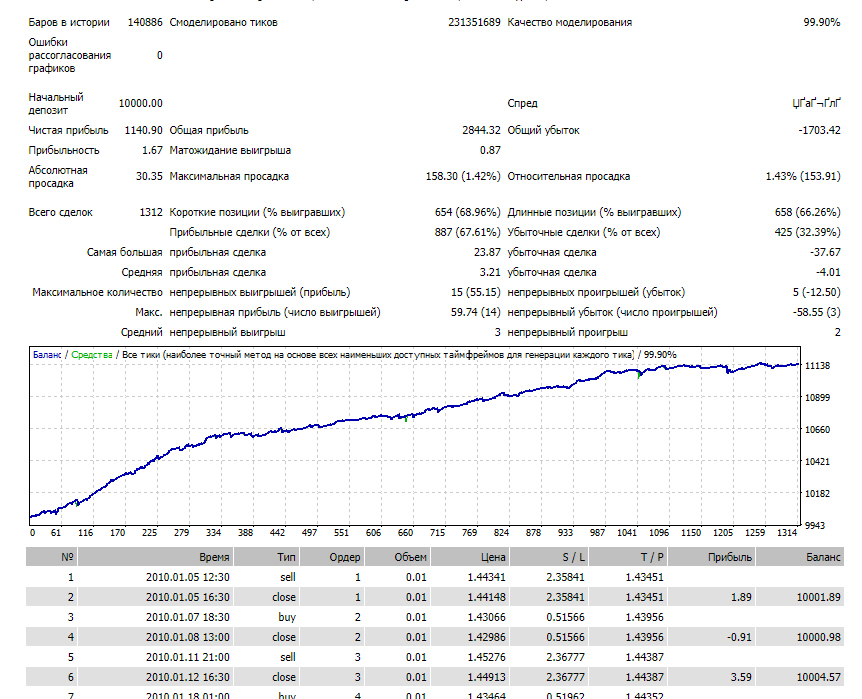The height and width of the screenshot is (699, 862).
Task: Select trade time 2010.01.05 12:30
Action: pos(187,577)
